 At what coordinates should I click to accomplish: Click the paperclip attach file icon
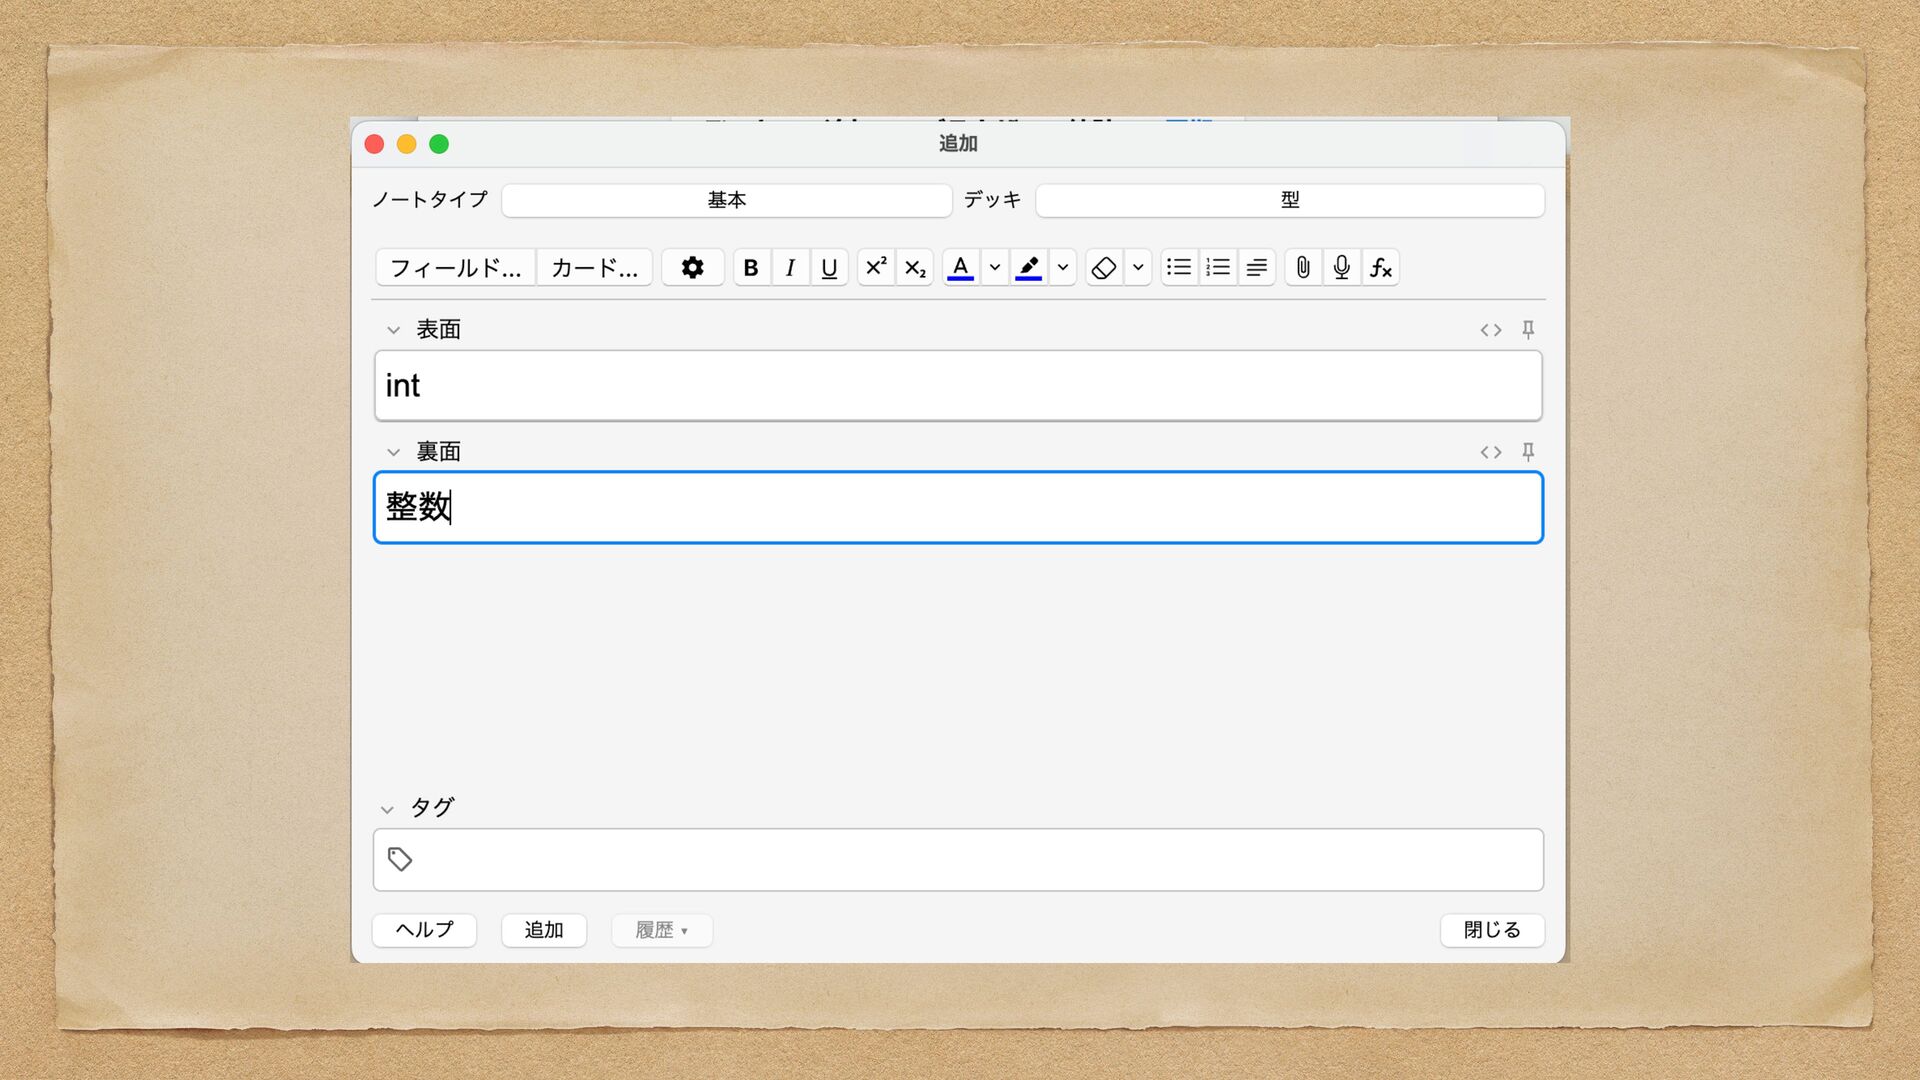(1303, 268)
